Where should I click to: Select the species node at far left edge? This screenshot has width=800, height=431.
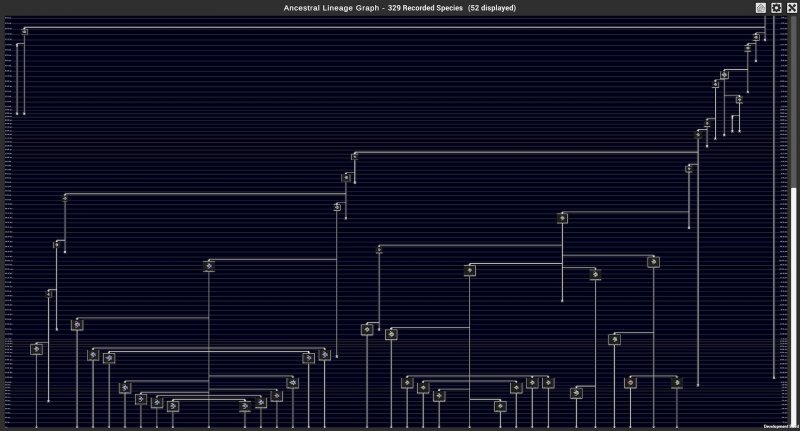37,349
